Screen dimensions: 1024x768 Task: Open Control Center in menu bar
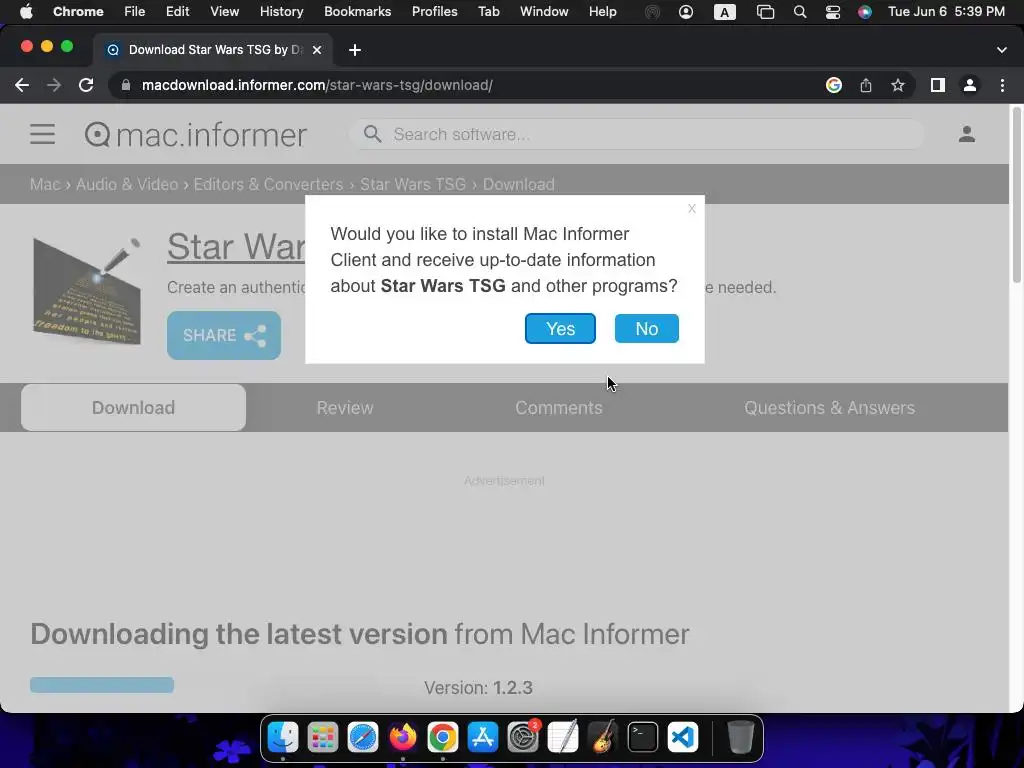pyautogui.click(x=833, y=12)
